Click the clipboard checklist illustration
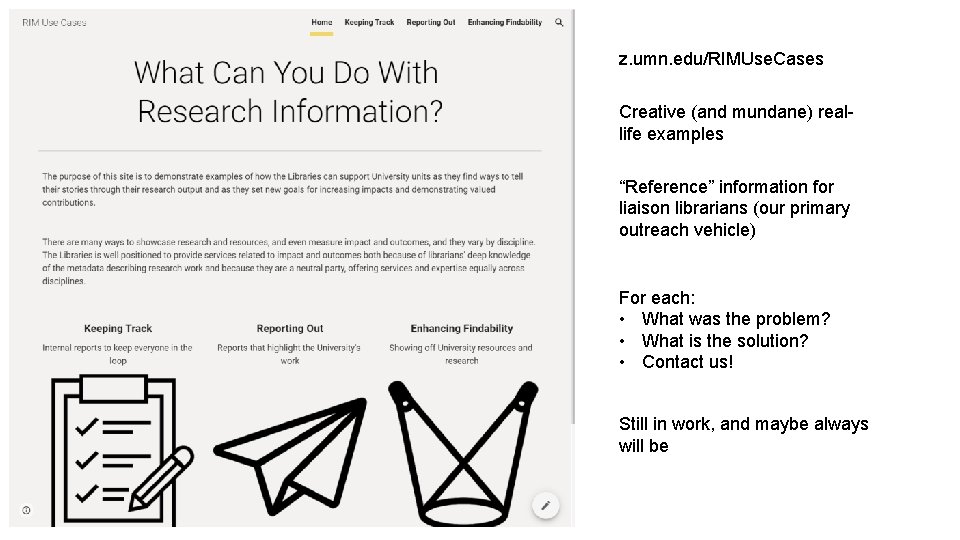 point(122,451)
